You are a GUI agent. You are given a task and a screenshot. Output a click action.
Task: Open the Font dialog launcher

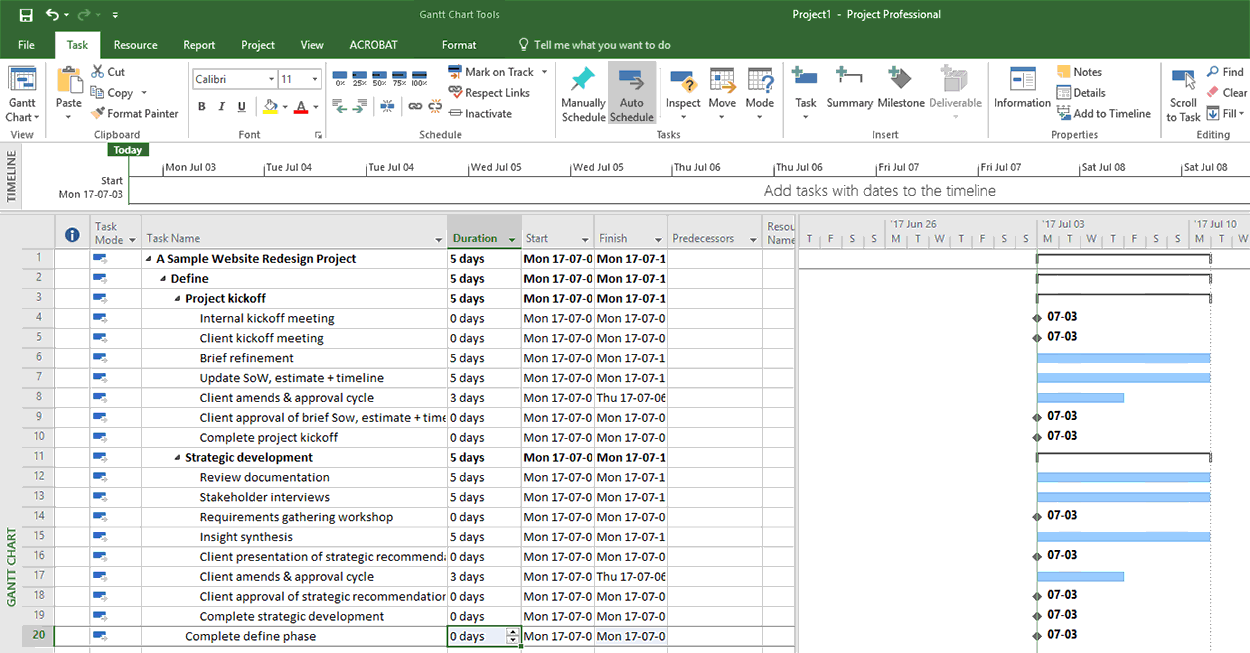(x=319, y=135)
